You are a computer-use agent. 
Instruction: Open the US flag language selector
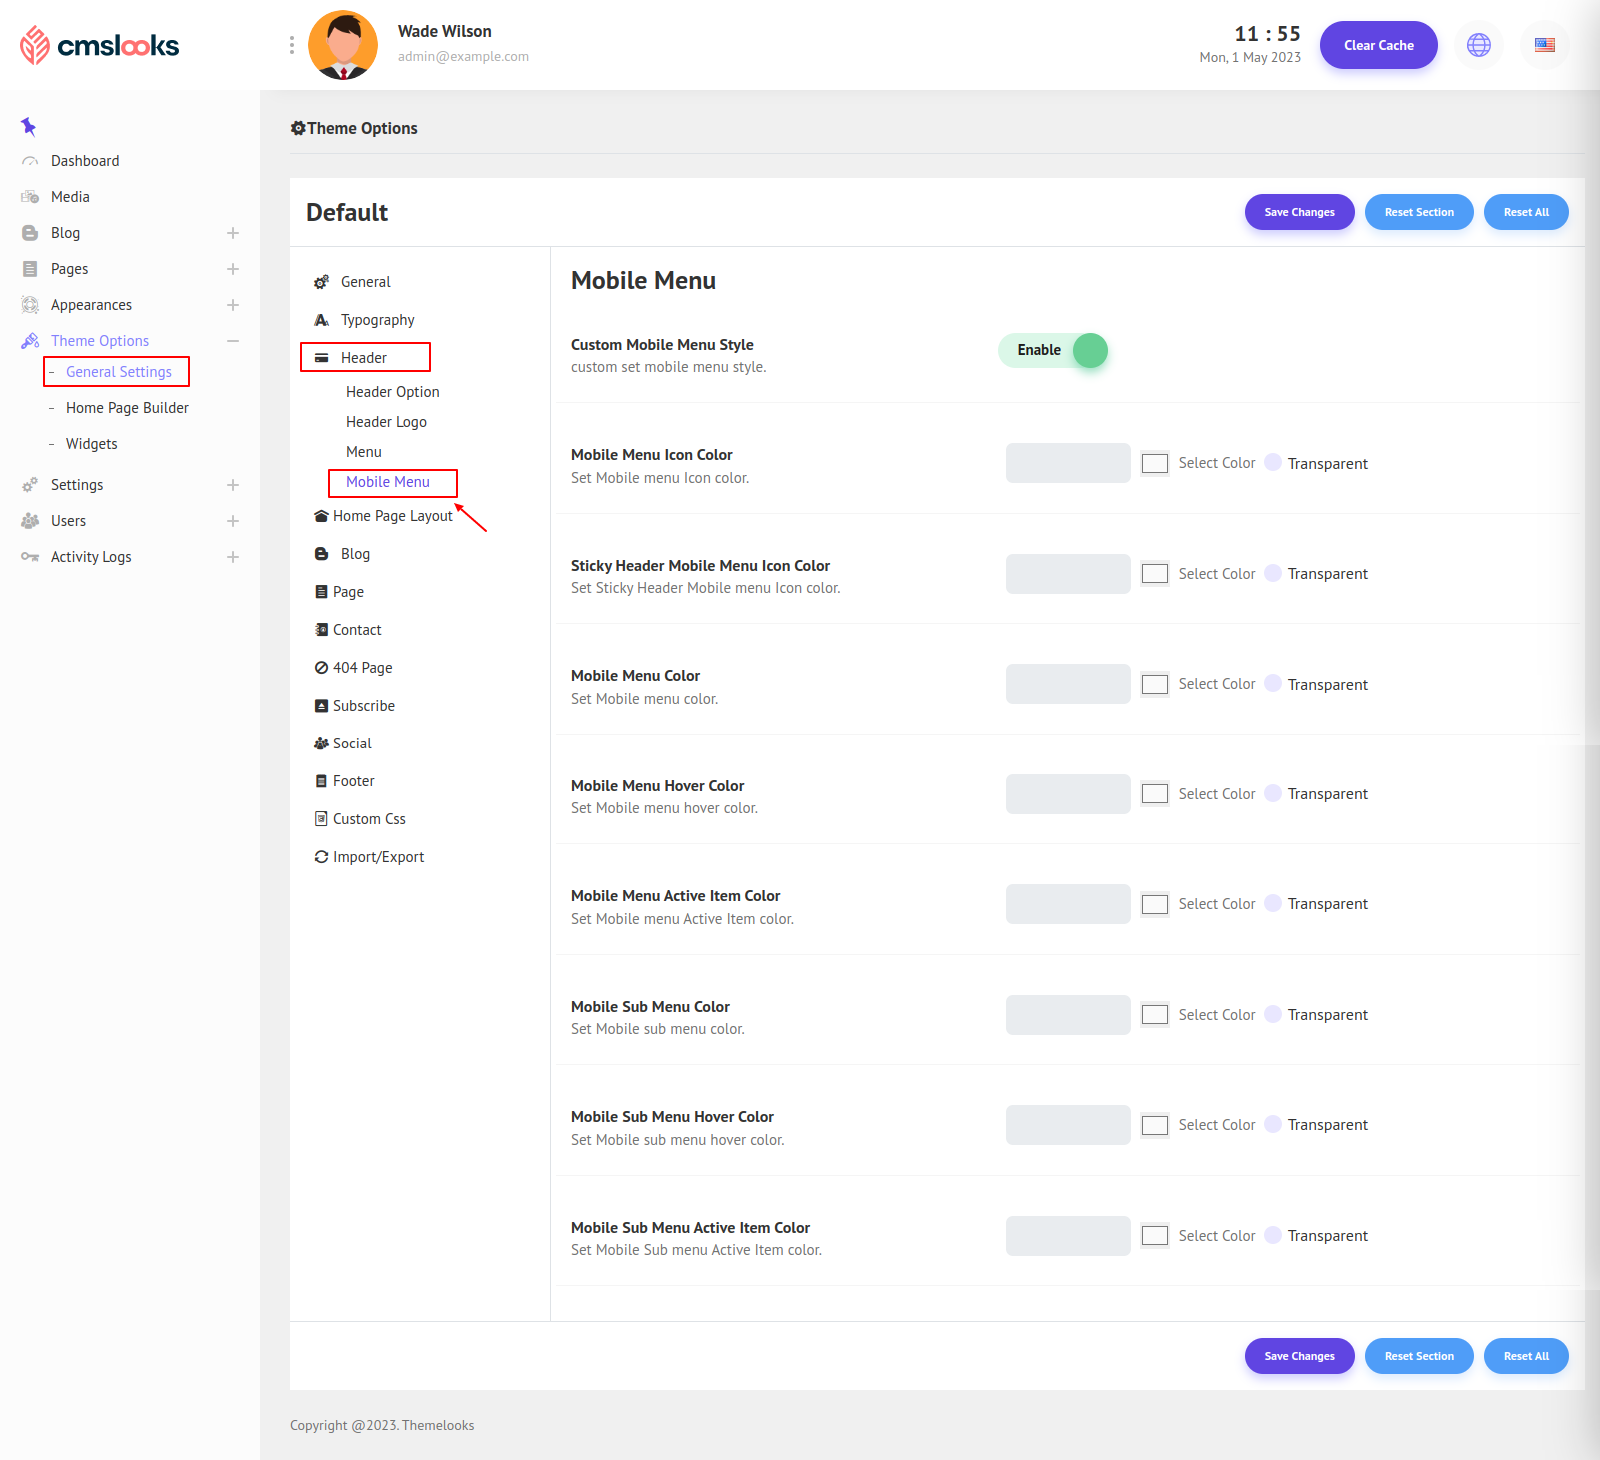coord(1544,45)
